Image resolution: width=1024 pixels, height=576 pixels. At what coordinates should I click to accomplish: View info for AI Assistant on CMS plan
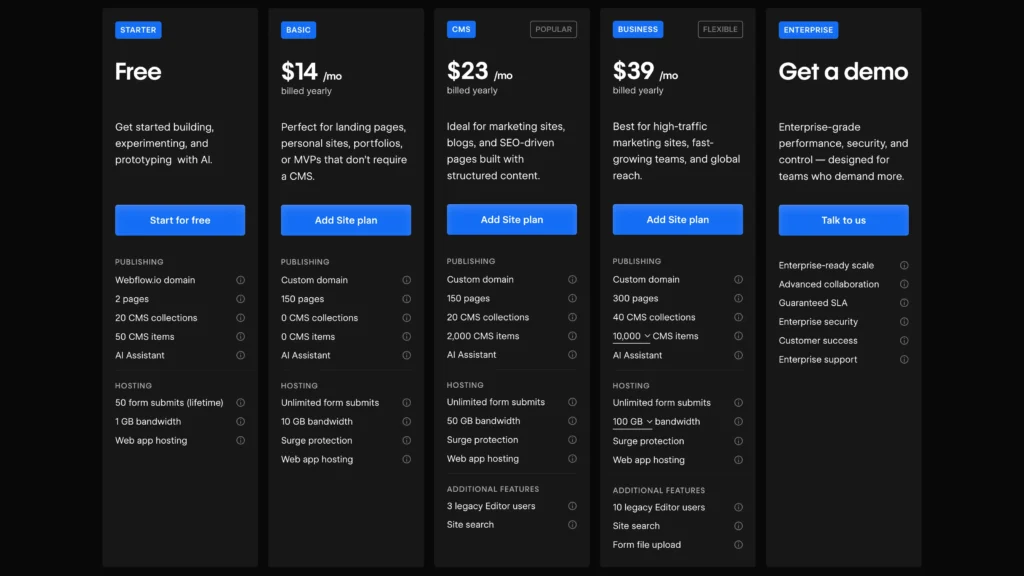click(x=573, y=355)
